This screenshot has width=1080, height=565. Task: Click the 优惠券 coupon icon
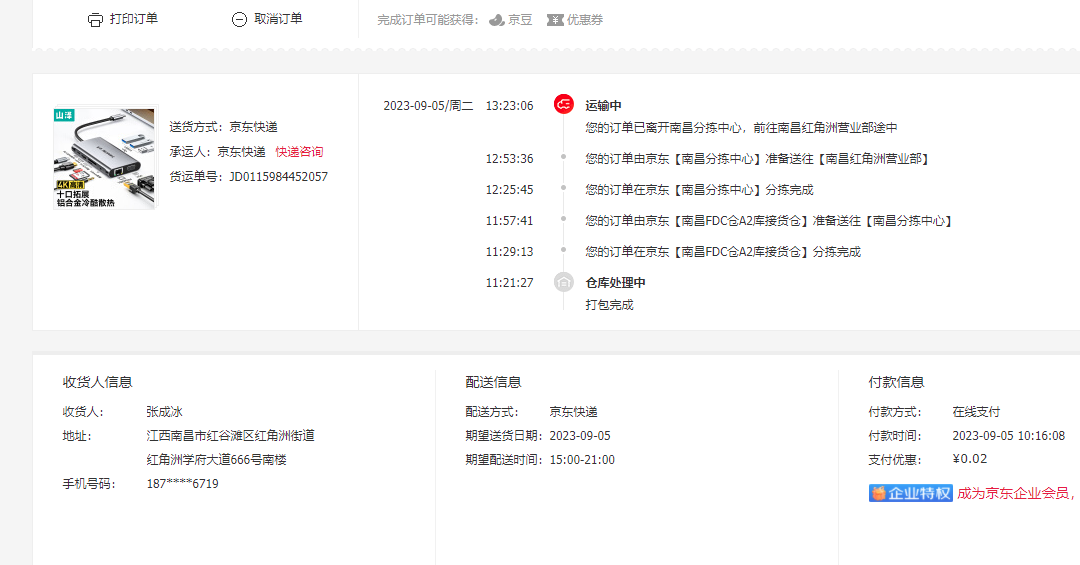(555, 20)
